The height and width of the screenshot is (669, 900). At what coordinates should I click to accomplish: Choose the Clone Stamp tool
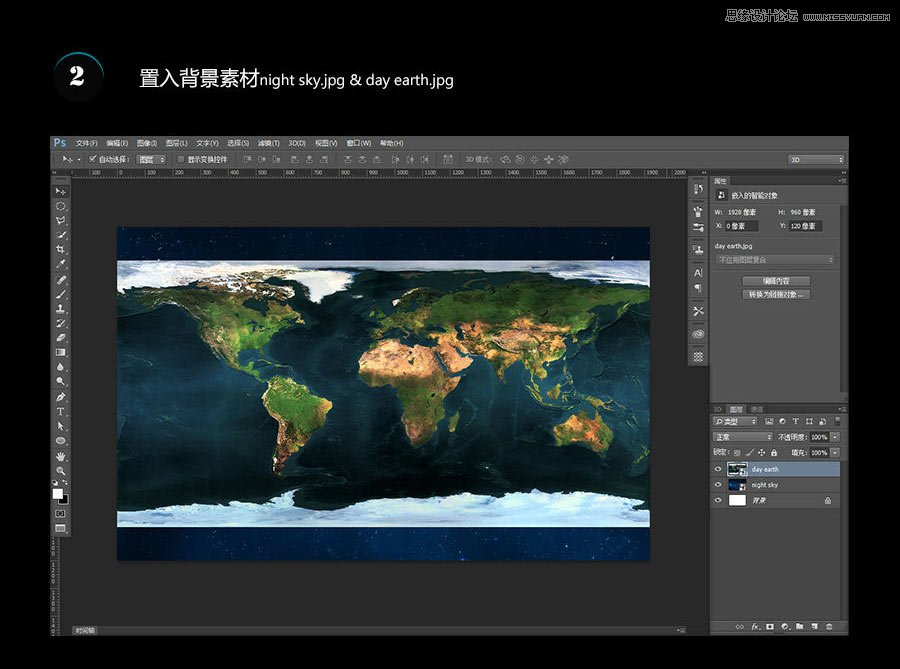pos(60,309)
